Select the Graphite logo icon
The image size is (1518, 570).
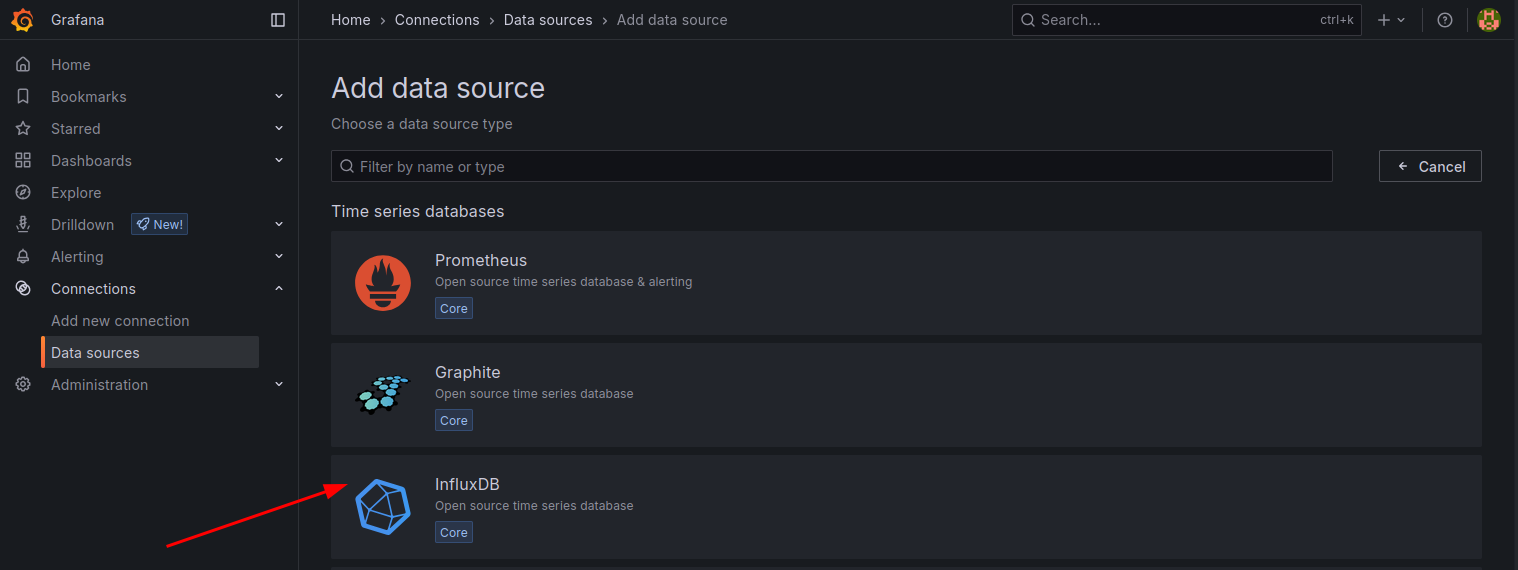point(383,394)
